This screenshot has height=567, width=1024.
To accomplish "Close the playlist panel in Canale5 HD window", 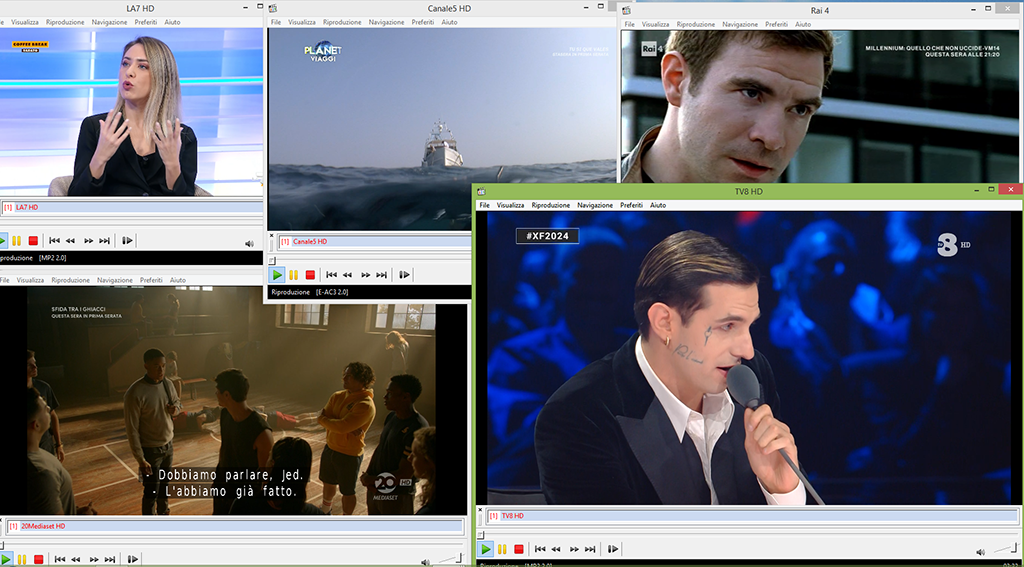I will (x=272, y=235).
